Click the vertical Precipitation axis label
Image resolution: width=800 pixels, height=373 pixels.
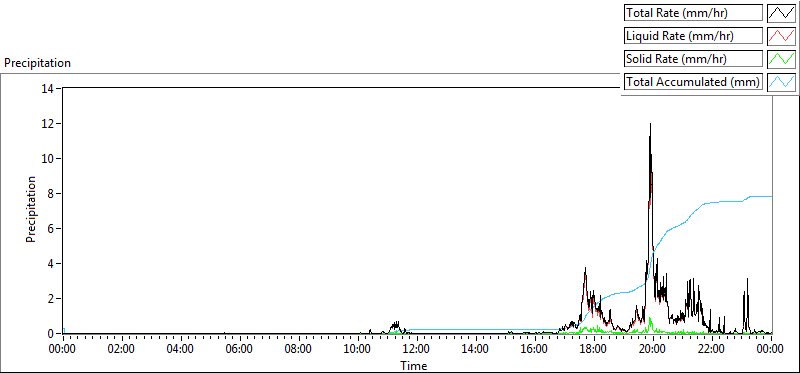click(31, 209)
